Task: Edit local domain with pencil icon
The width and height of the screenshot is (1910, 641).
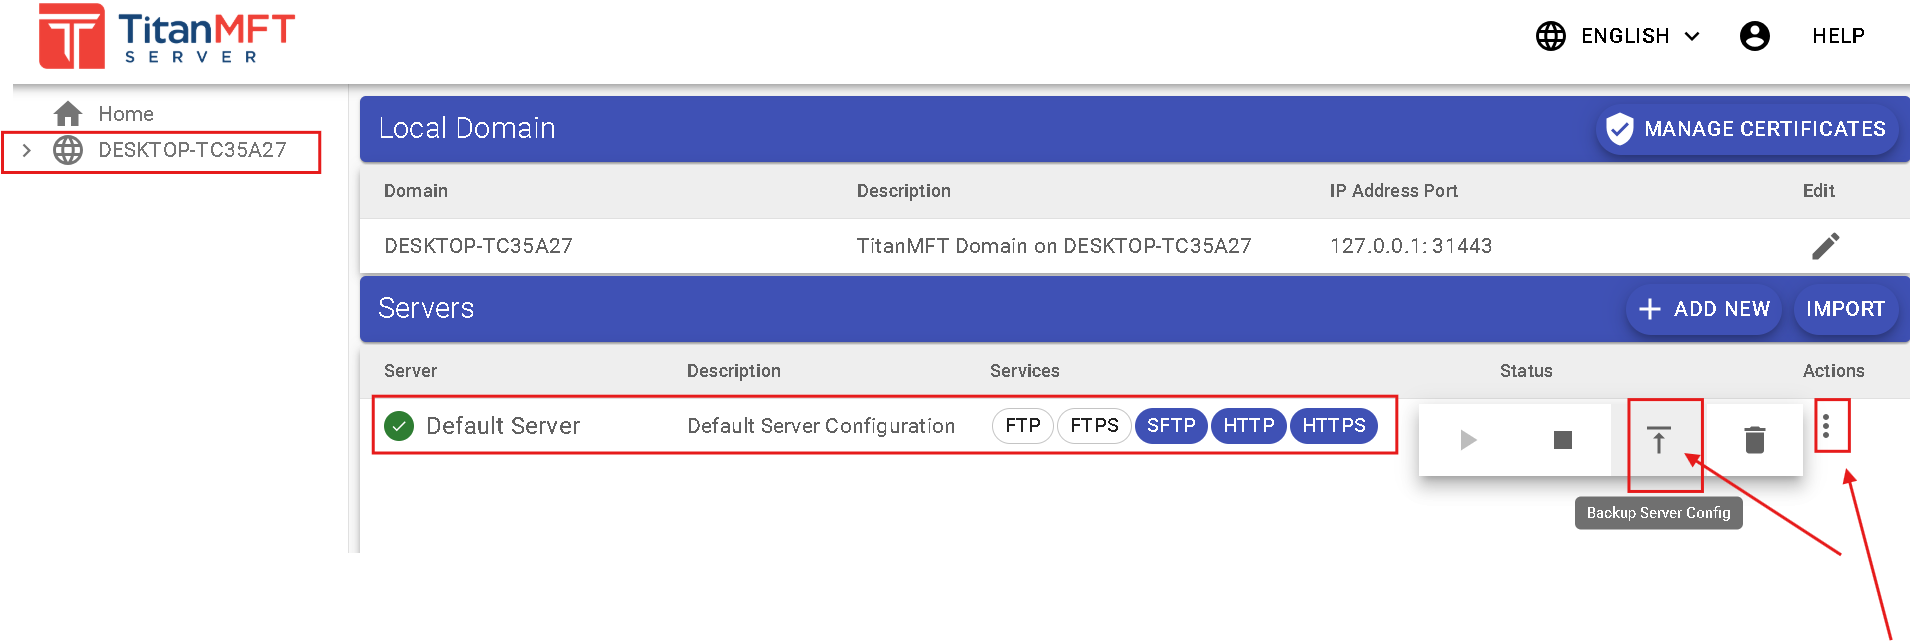Action: (x=1825, y=246)
